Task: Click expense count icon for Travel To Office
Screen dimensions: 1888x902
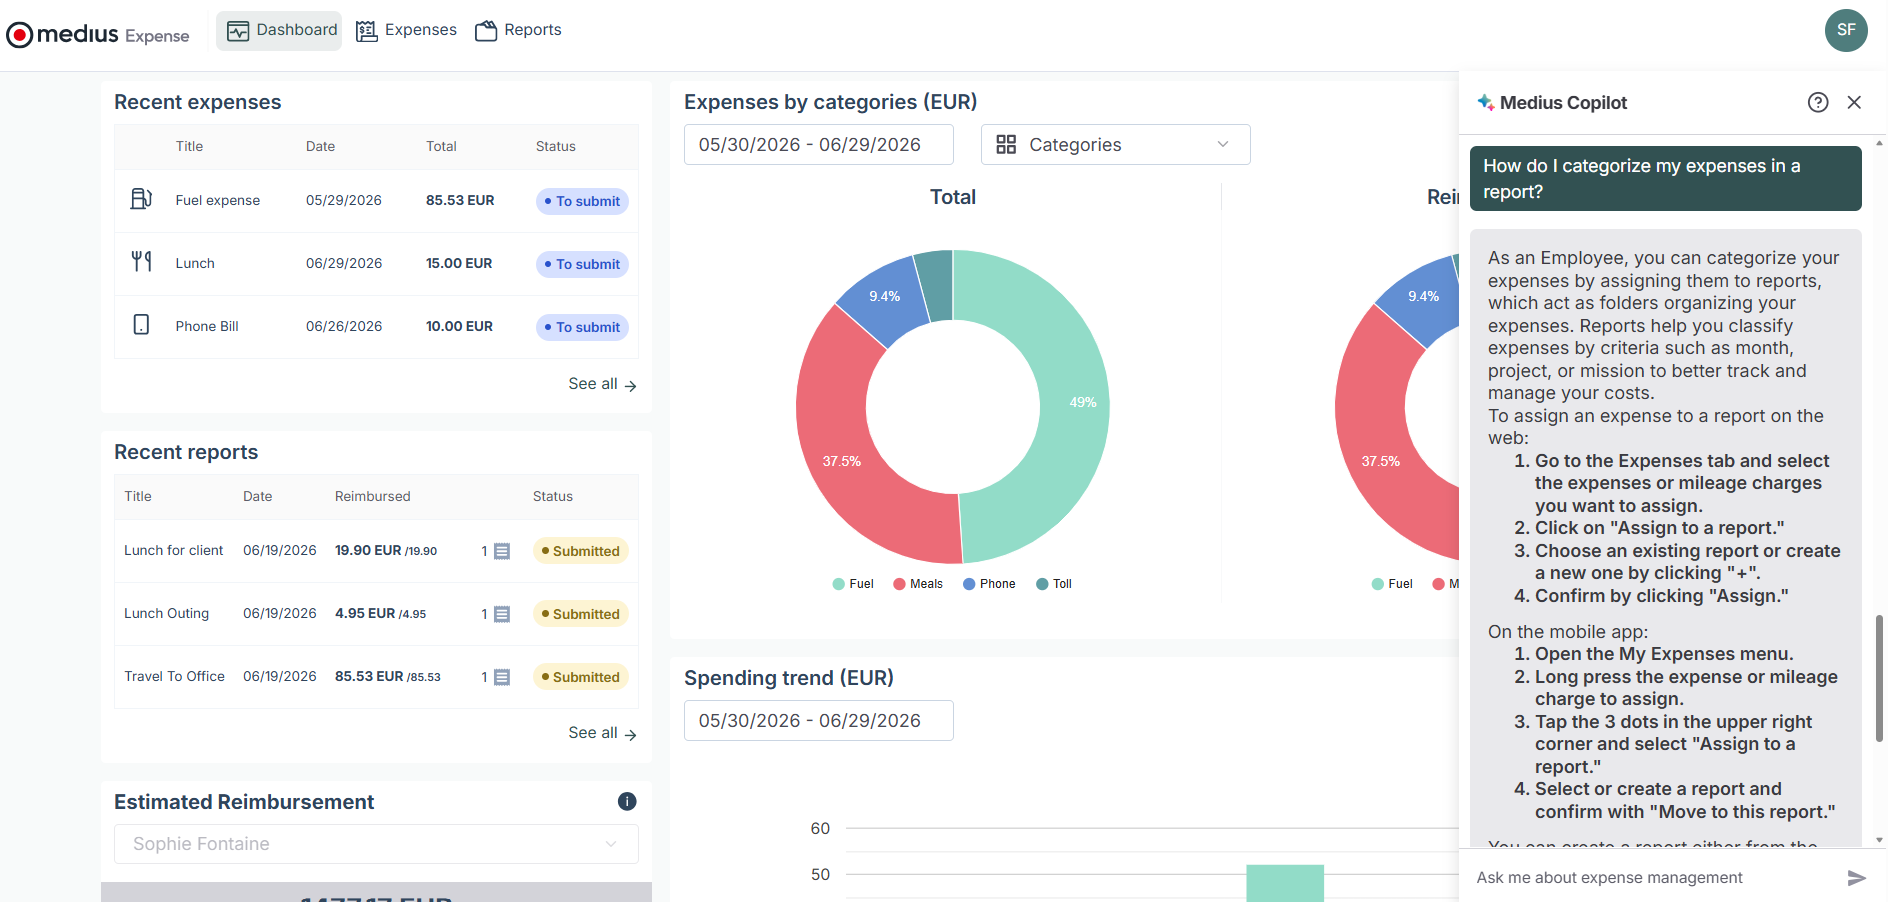Action: [x=502, y=677]
